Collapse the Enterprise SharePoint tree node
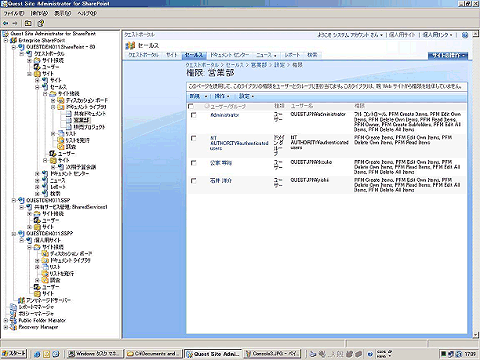The width and height of the screenshot is (480, 360). pyautogui.click(x=6, y=40)
